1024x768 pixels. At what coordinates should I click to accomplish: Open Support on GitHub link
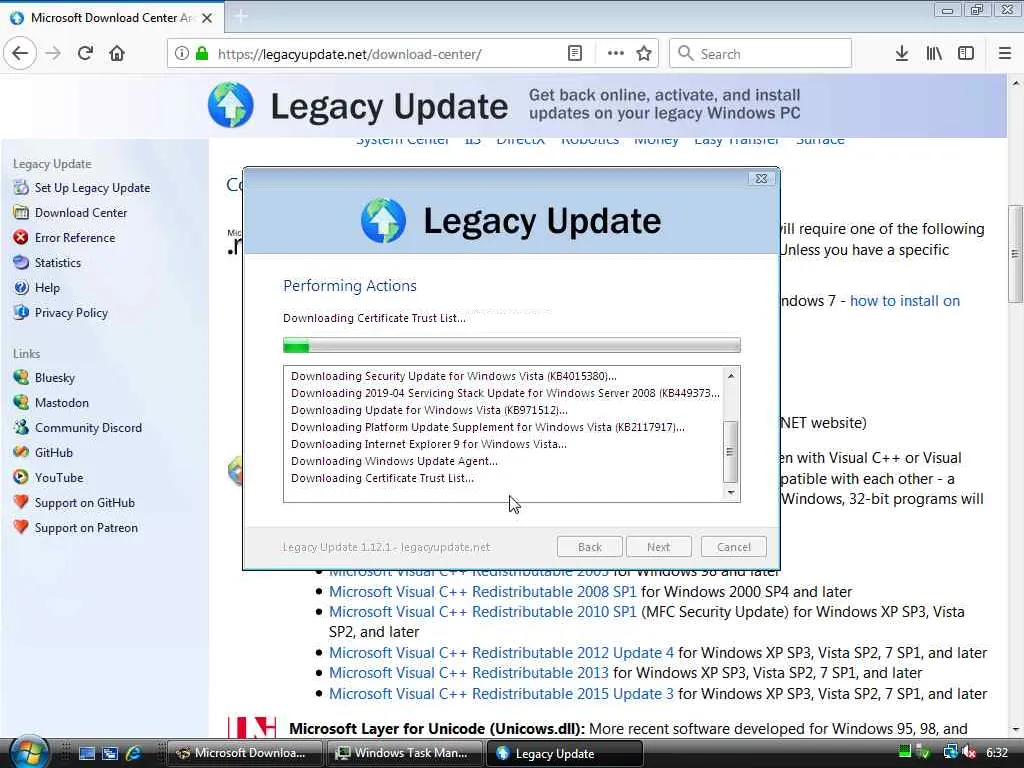click(85, 503)
